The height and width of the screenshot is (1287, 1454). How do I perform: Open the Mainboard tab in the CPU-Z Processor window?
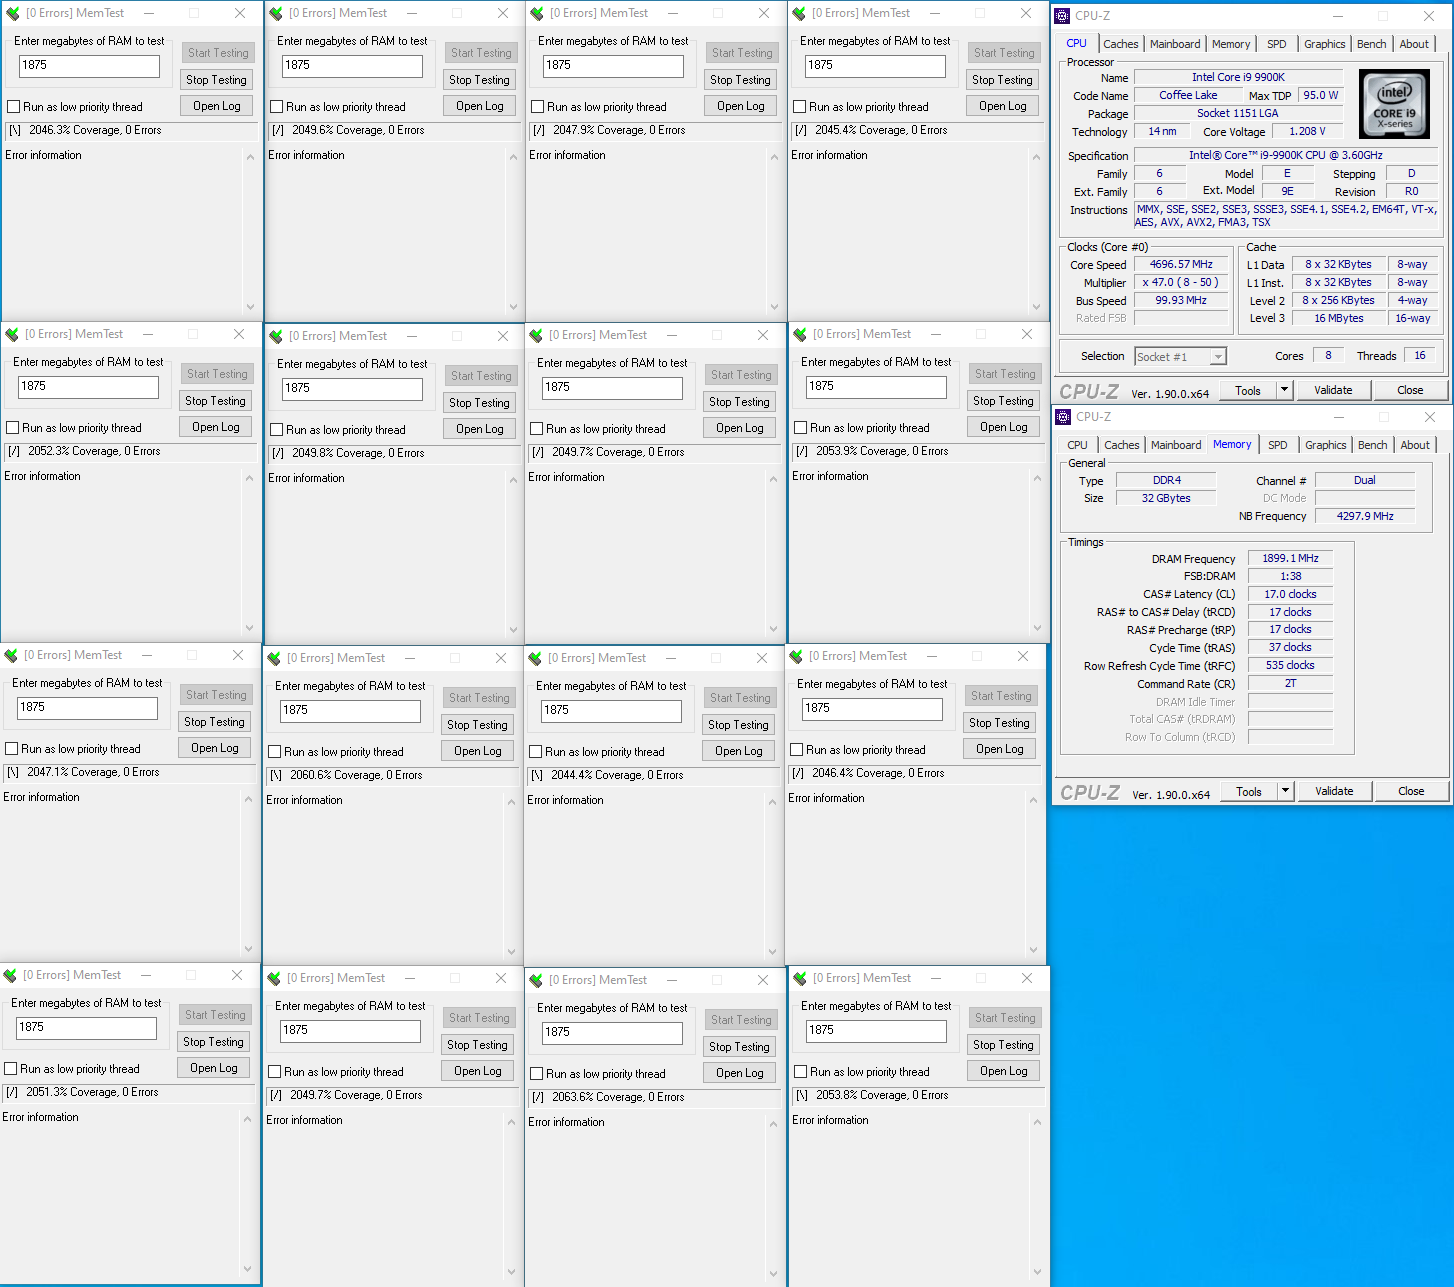pyautogui.click(x=1175, y=44)
